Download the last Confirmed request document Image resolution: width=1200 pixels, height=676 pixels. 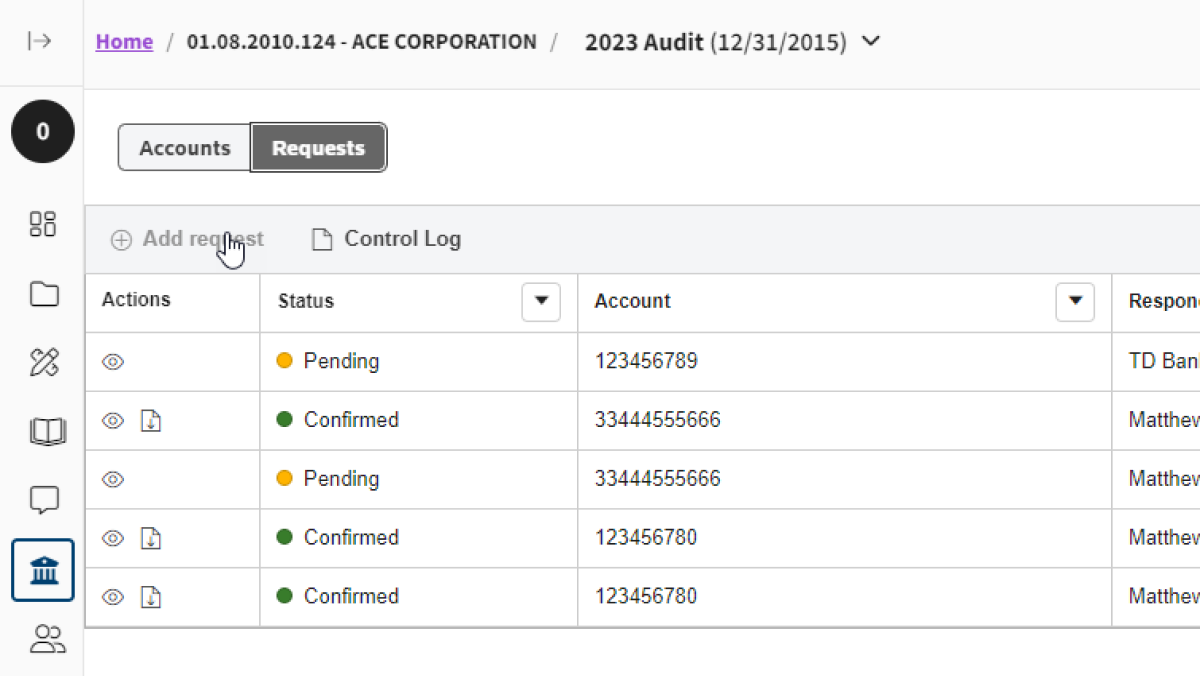(150, 597)
